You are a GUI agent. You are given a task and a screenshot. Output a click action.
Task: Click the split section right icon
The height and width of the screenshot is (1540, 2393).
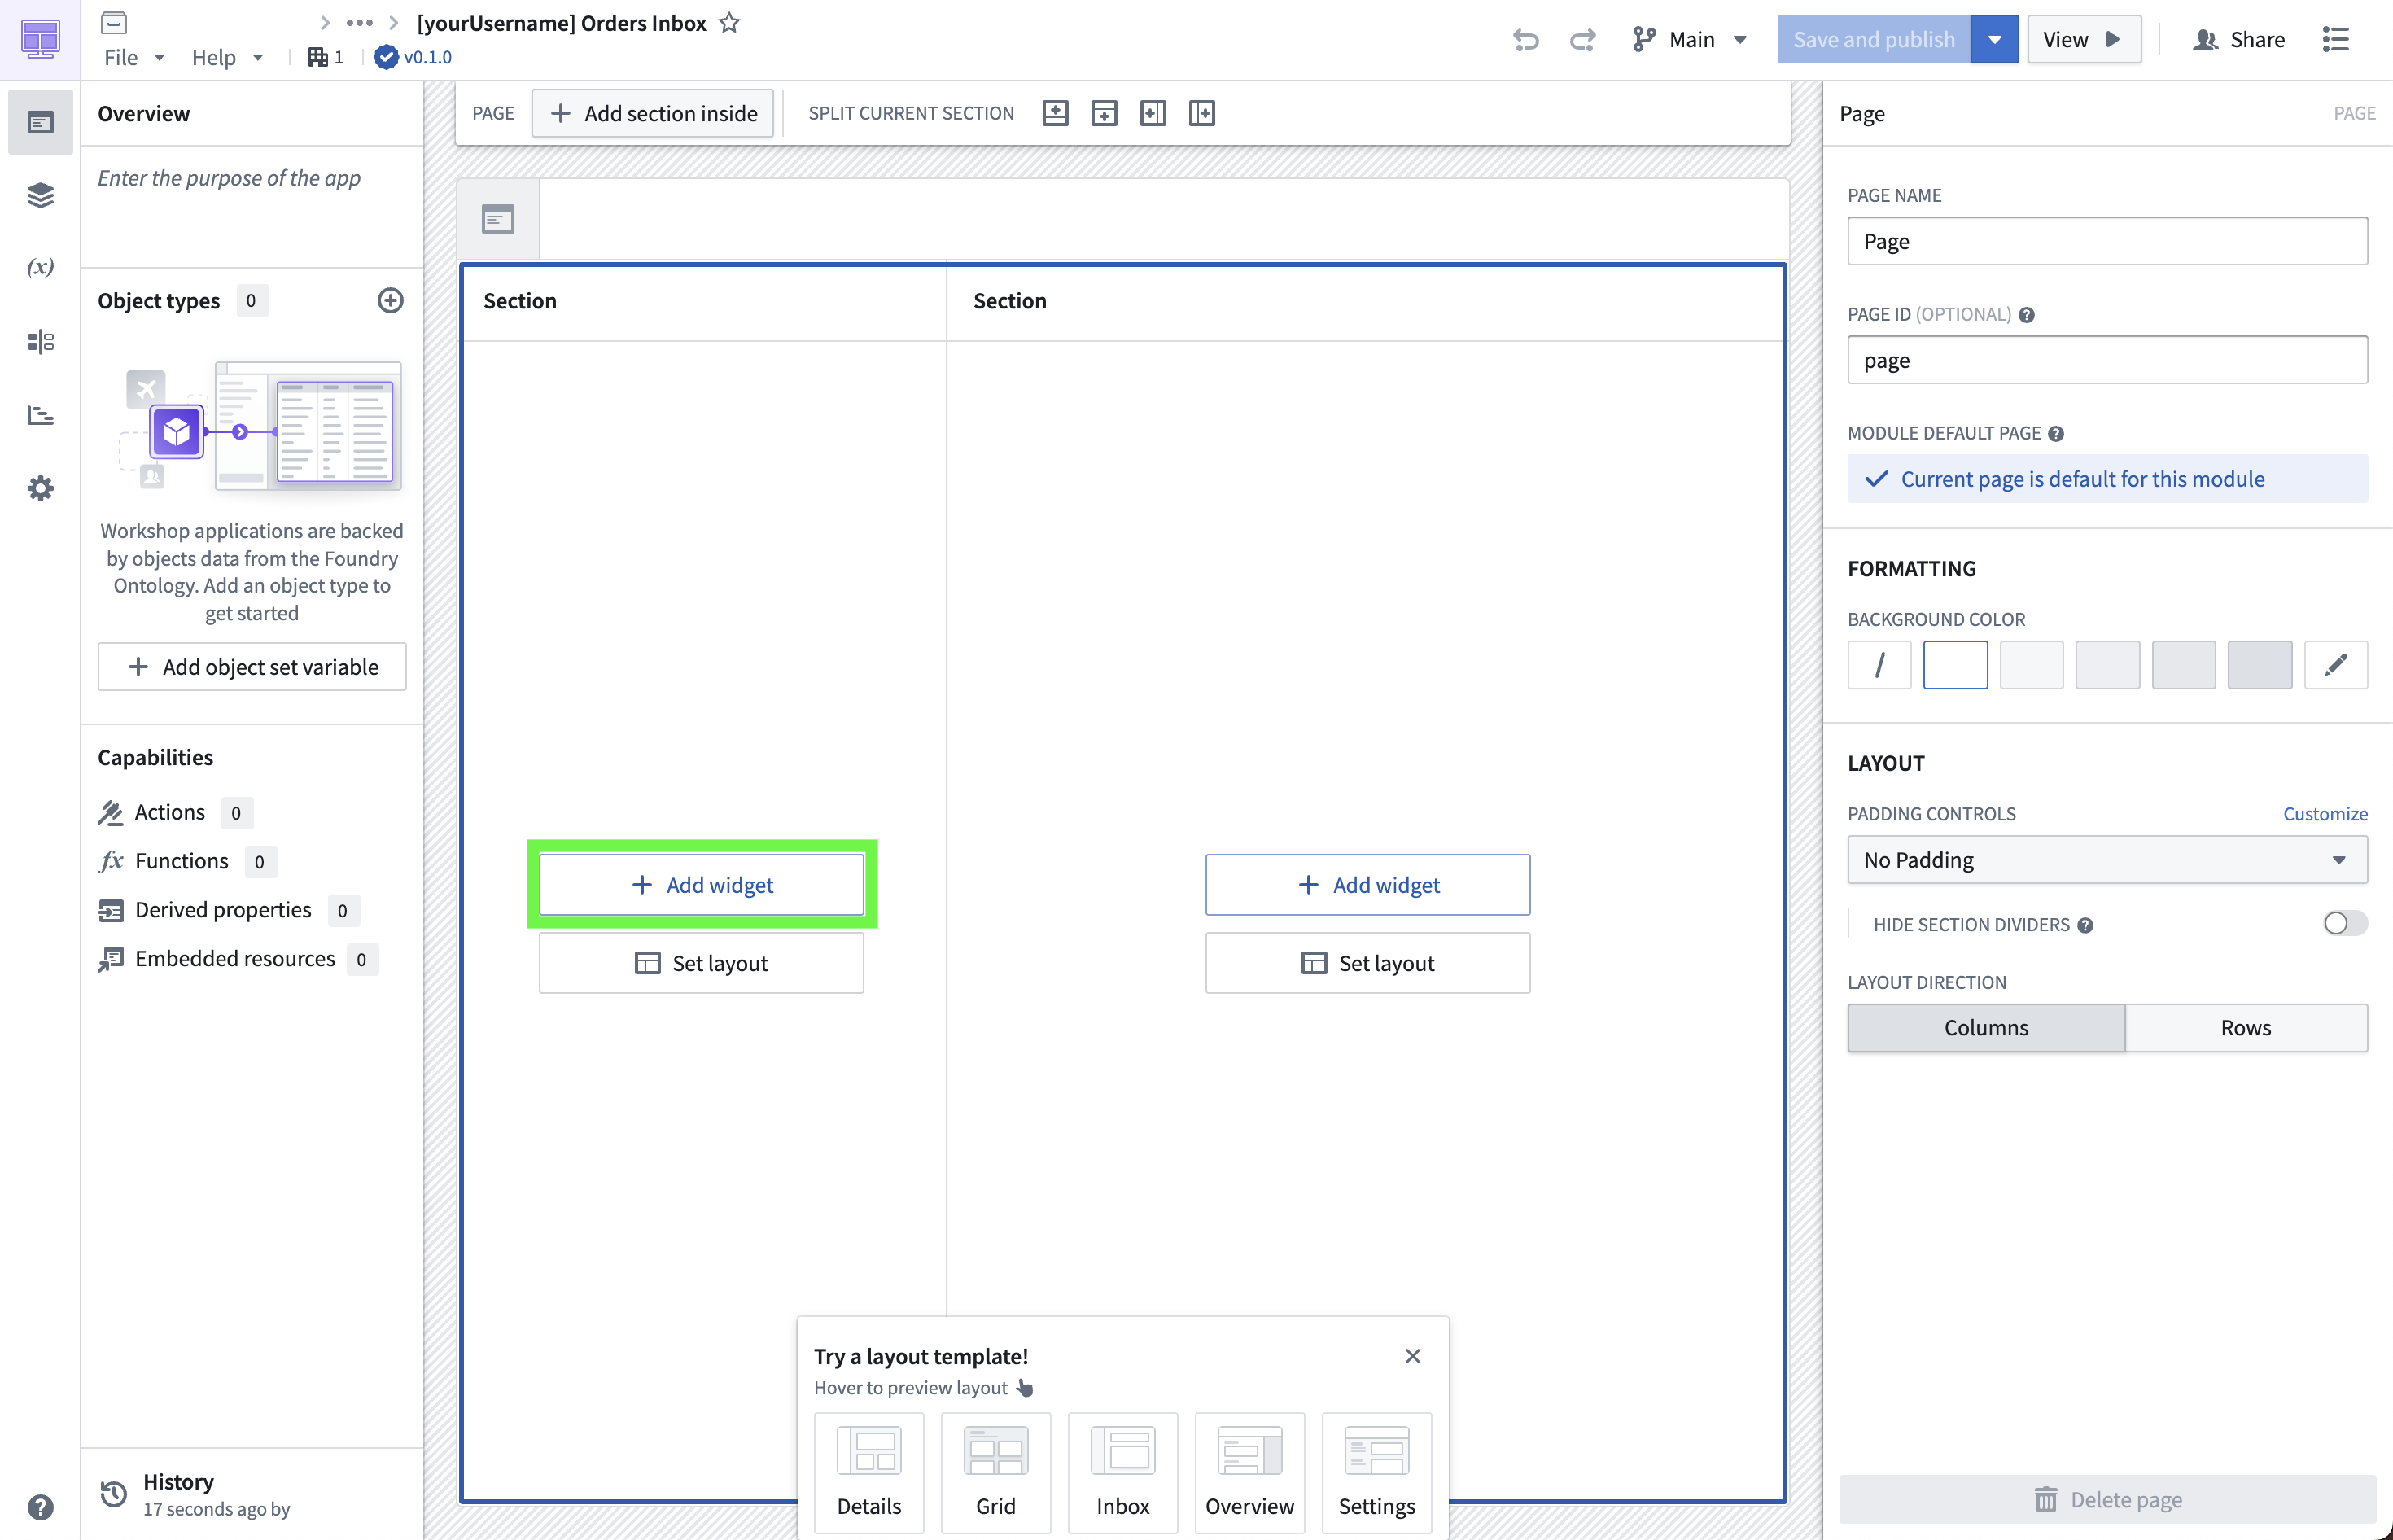click(1201, 113)
